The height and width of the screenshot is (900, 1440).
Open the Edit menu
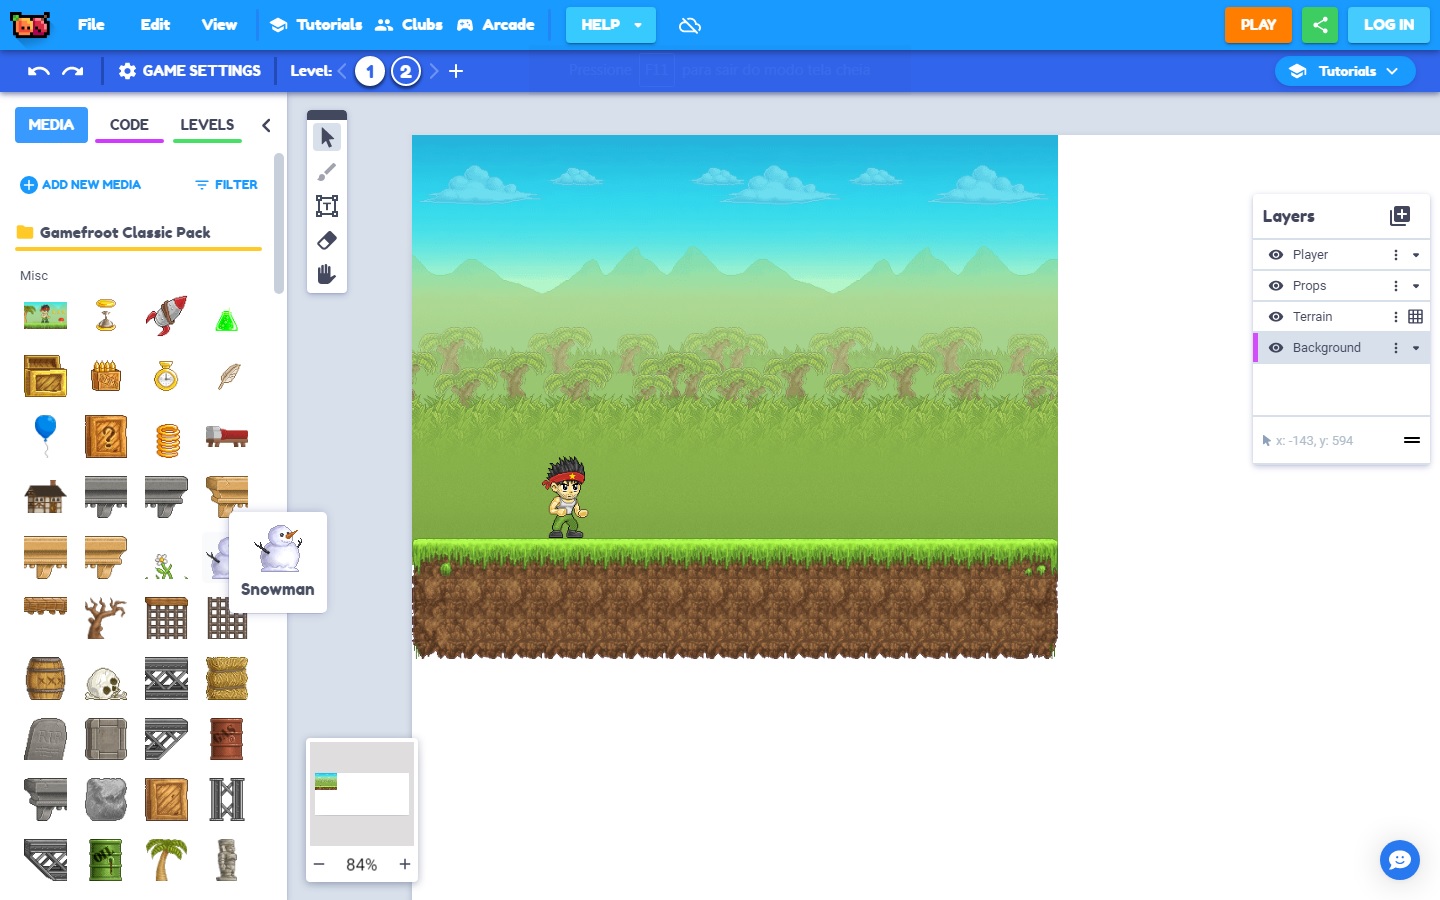(x=154, y=25)
